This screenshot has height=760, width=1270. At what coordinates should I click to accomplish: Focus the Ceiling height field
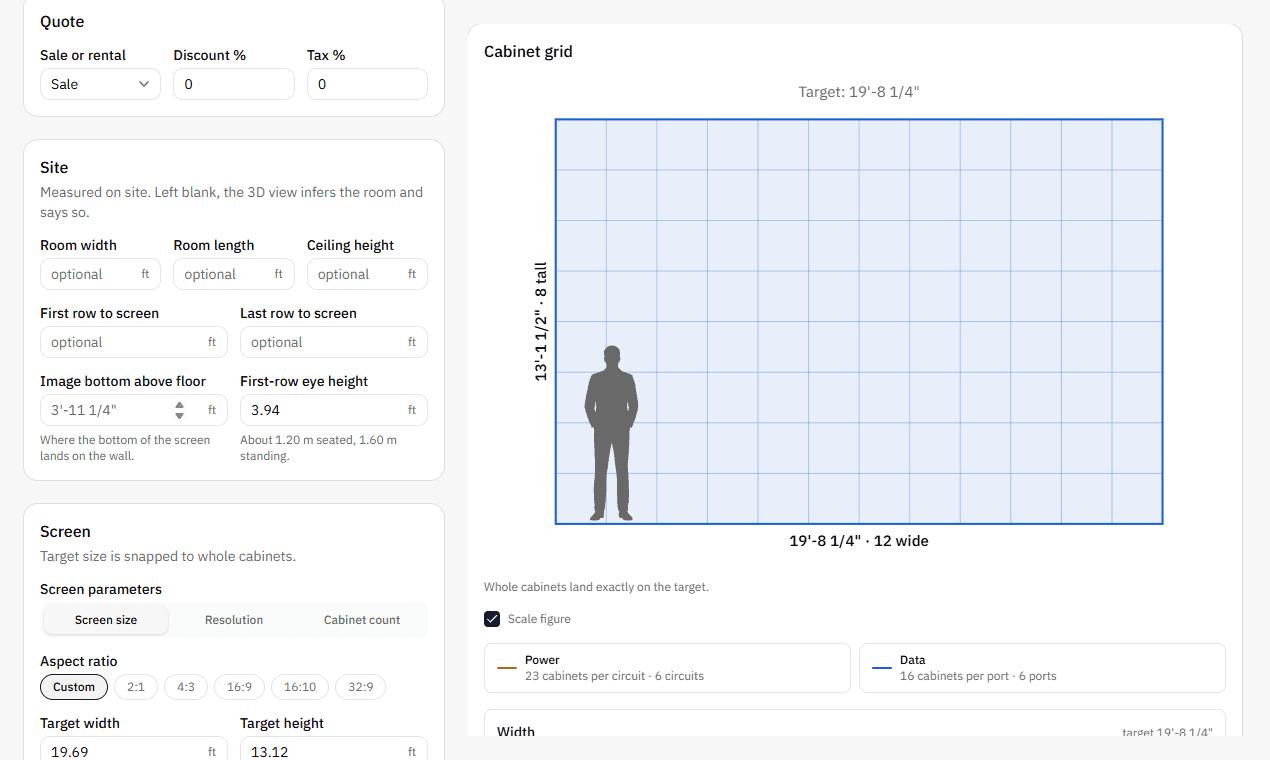[367, 274]
